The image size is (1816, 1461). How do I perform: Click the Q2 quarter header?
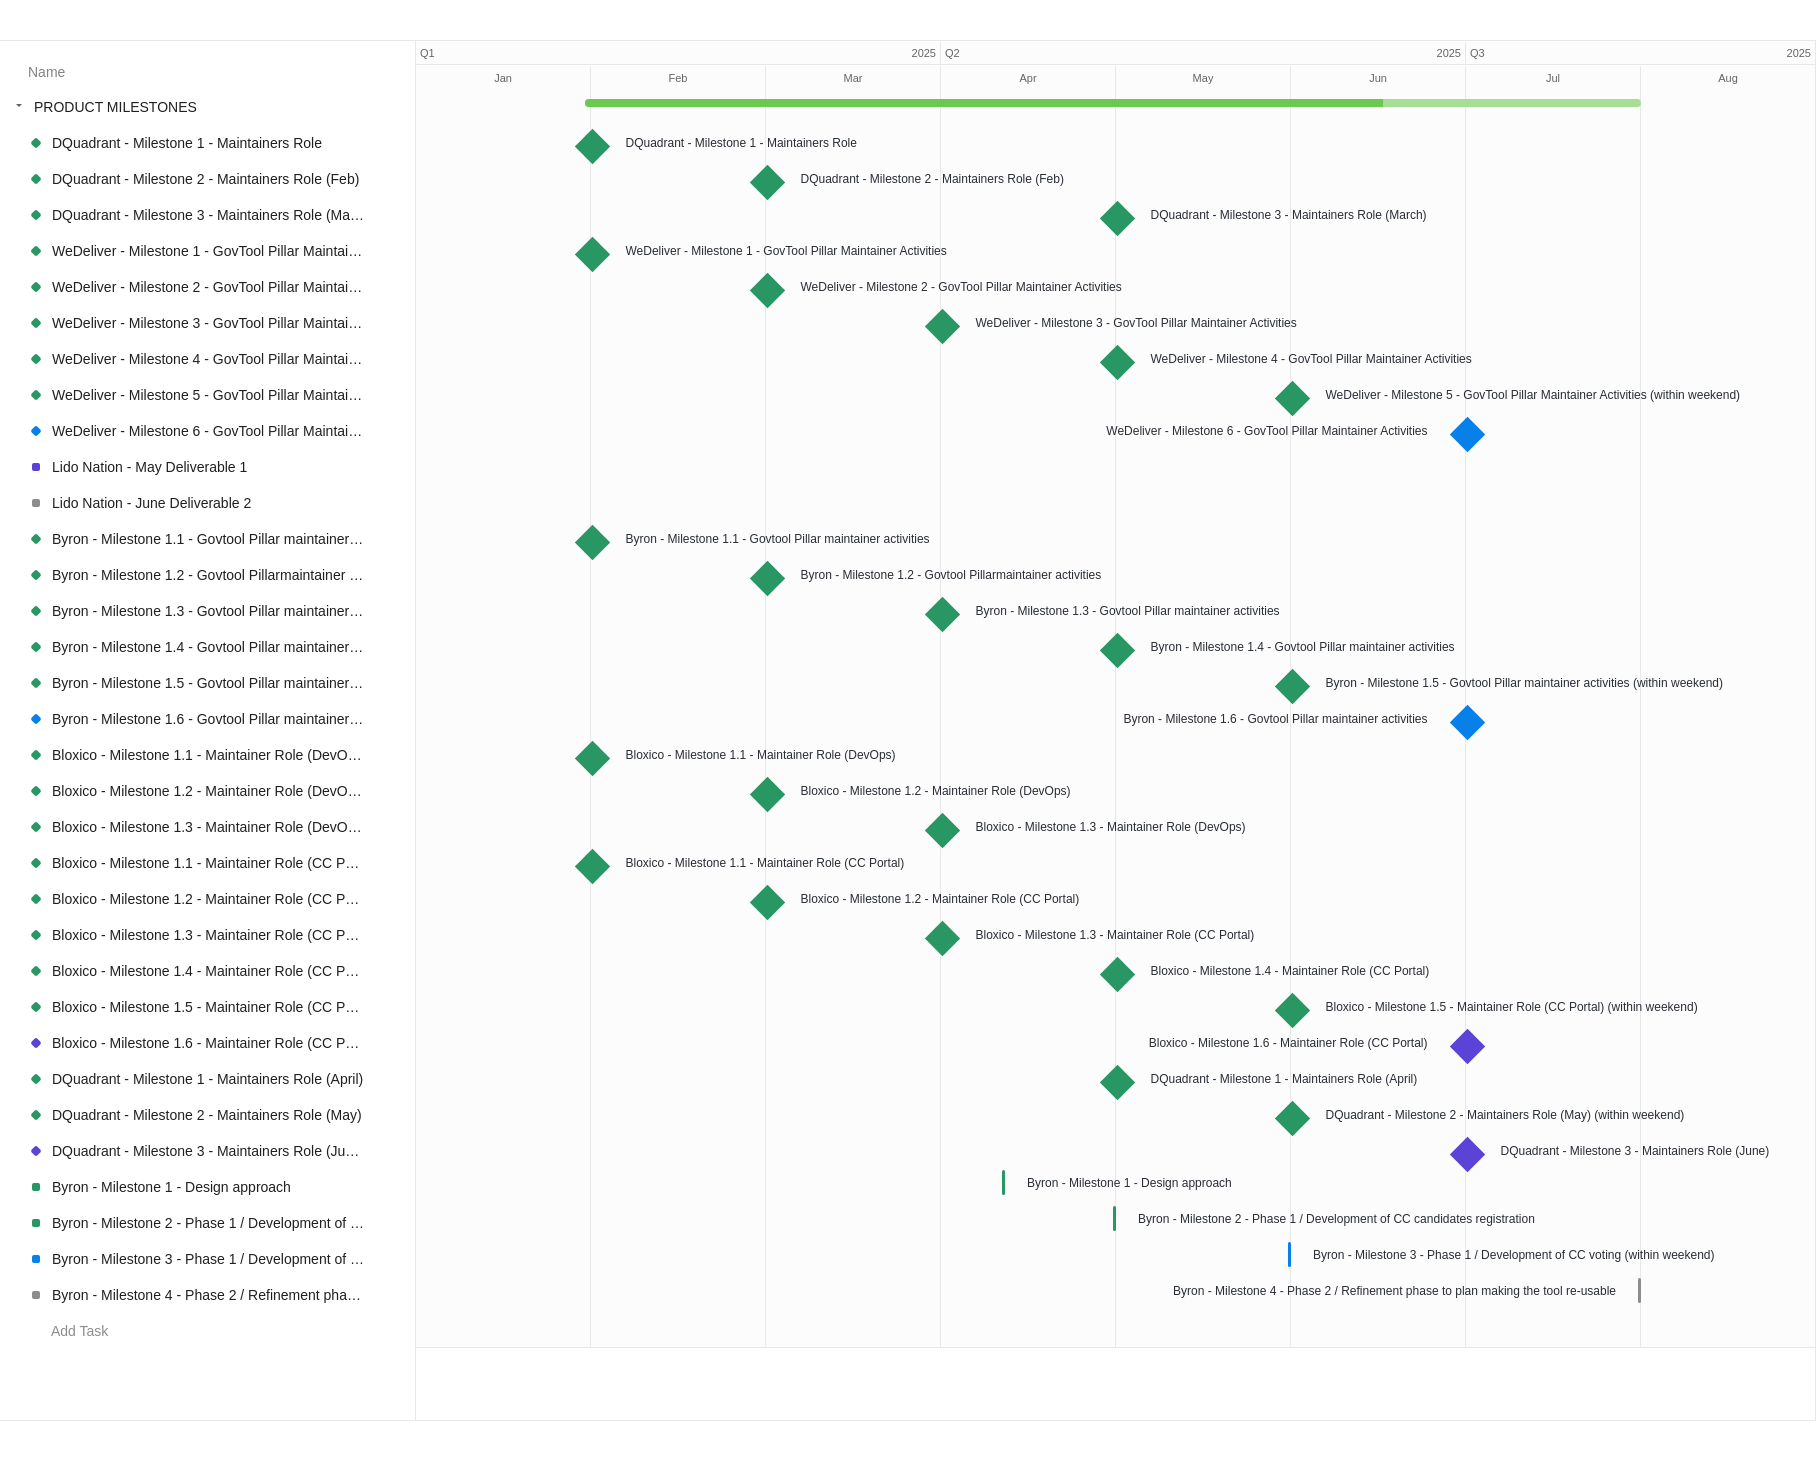[952, 53]
